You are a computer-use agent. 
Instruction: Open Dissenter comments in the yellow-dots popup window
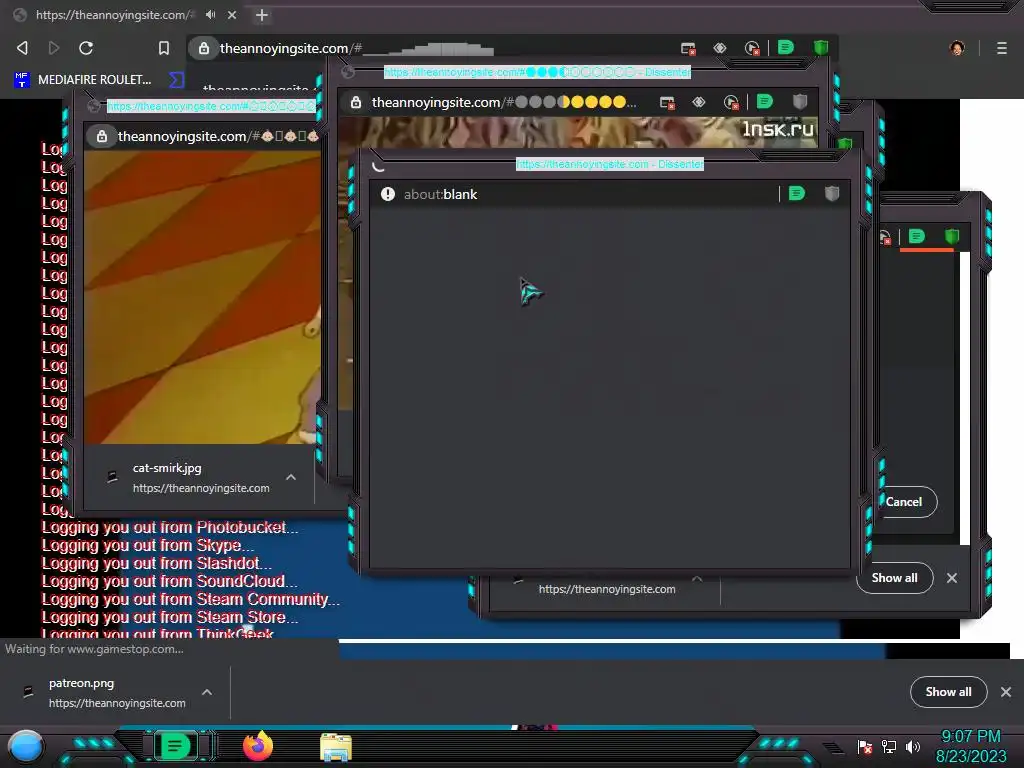coord(765,101)
